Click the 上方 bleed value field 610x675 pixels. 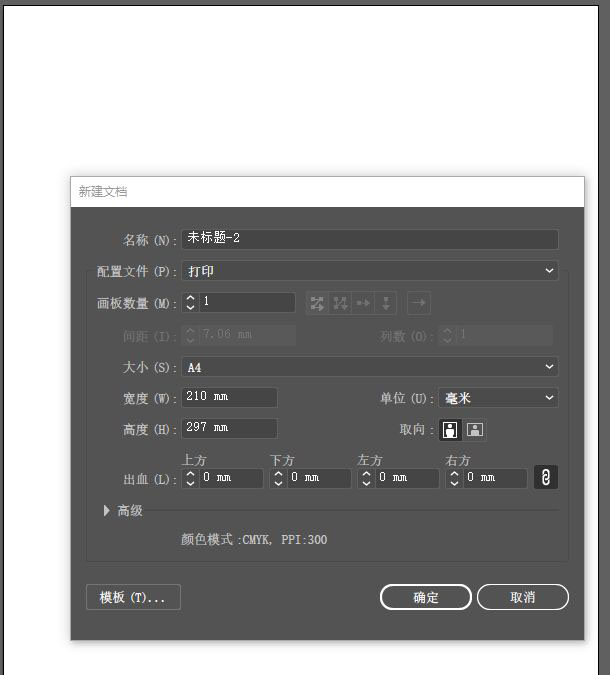[x=231, y=478]
